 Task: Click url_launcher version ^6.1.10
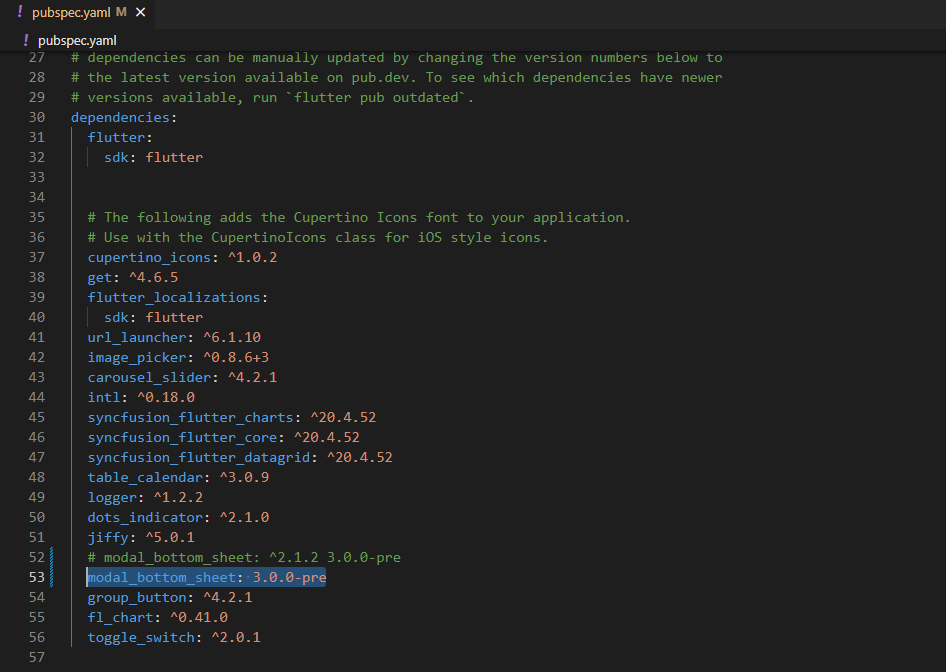(x=232, y=337)
